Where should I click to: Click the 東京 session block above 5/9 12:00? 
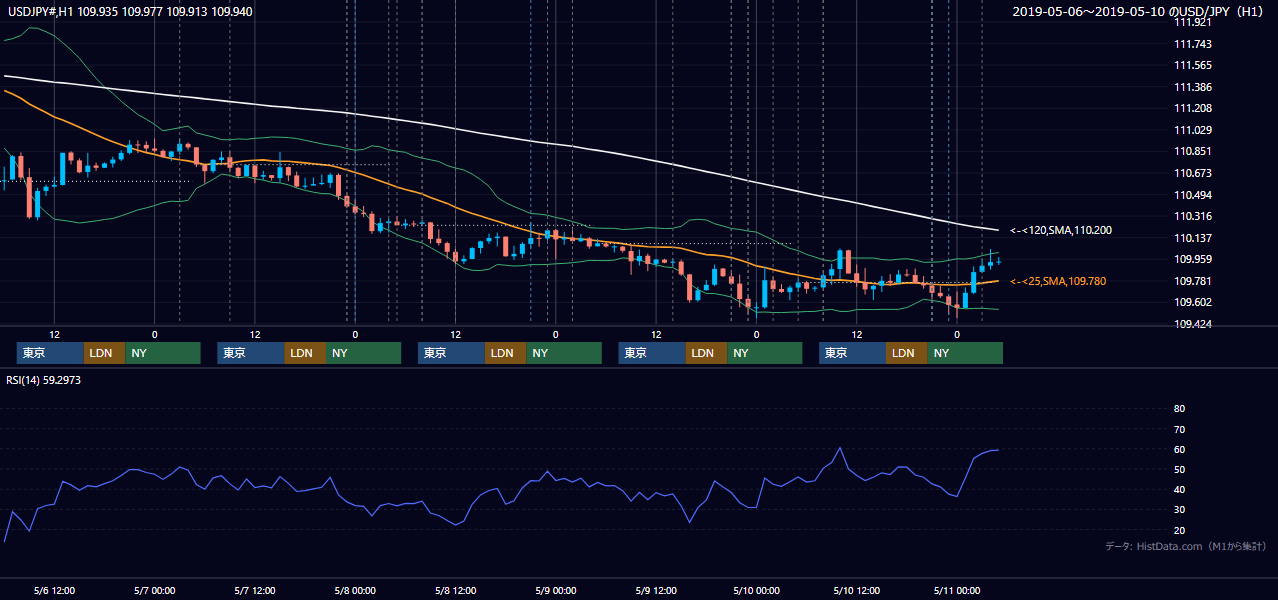coord(652,353)
